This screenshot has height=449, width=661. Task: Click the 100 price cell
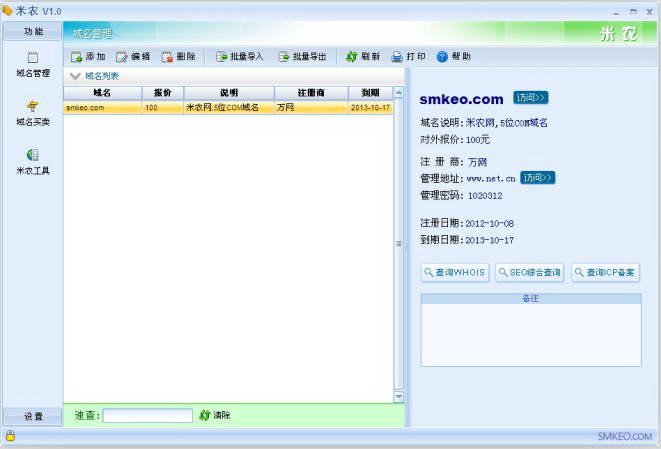tap(163, 108)
